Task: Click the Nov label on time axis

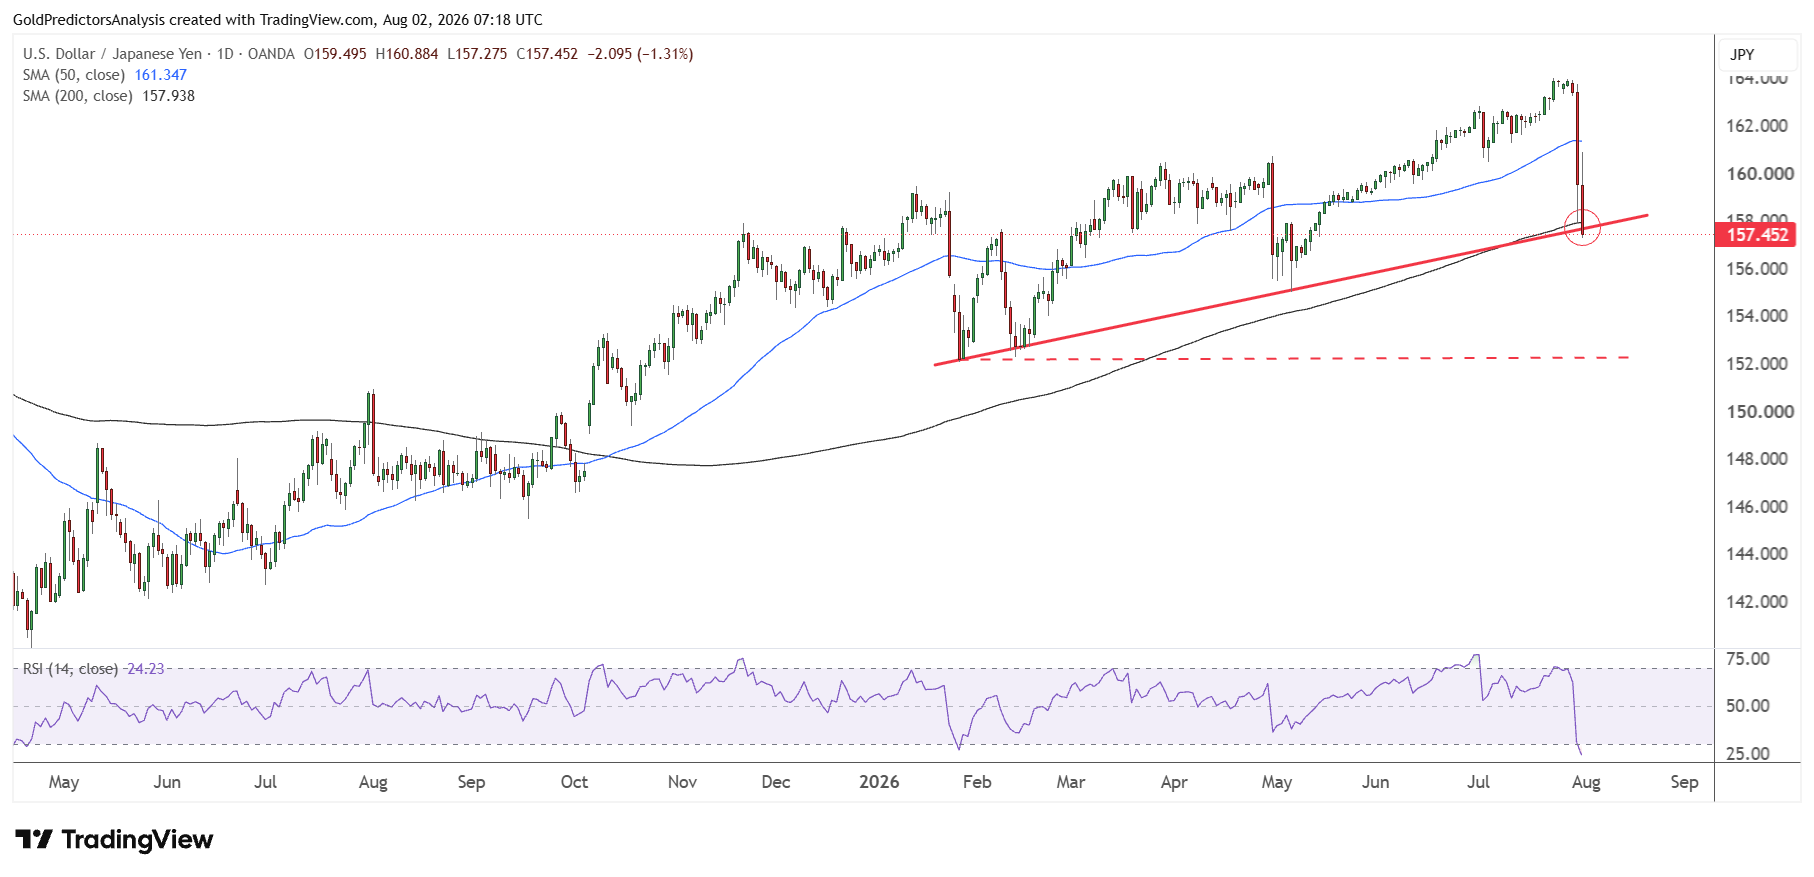Action: pos(682,782)
